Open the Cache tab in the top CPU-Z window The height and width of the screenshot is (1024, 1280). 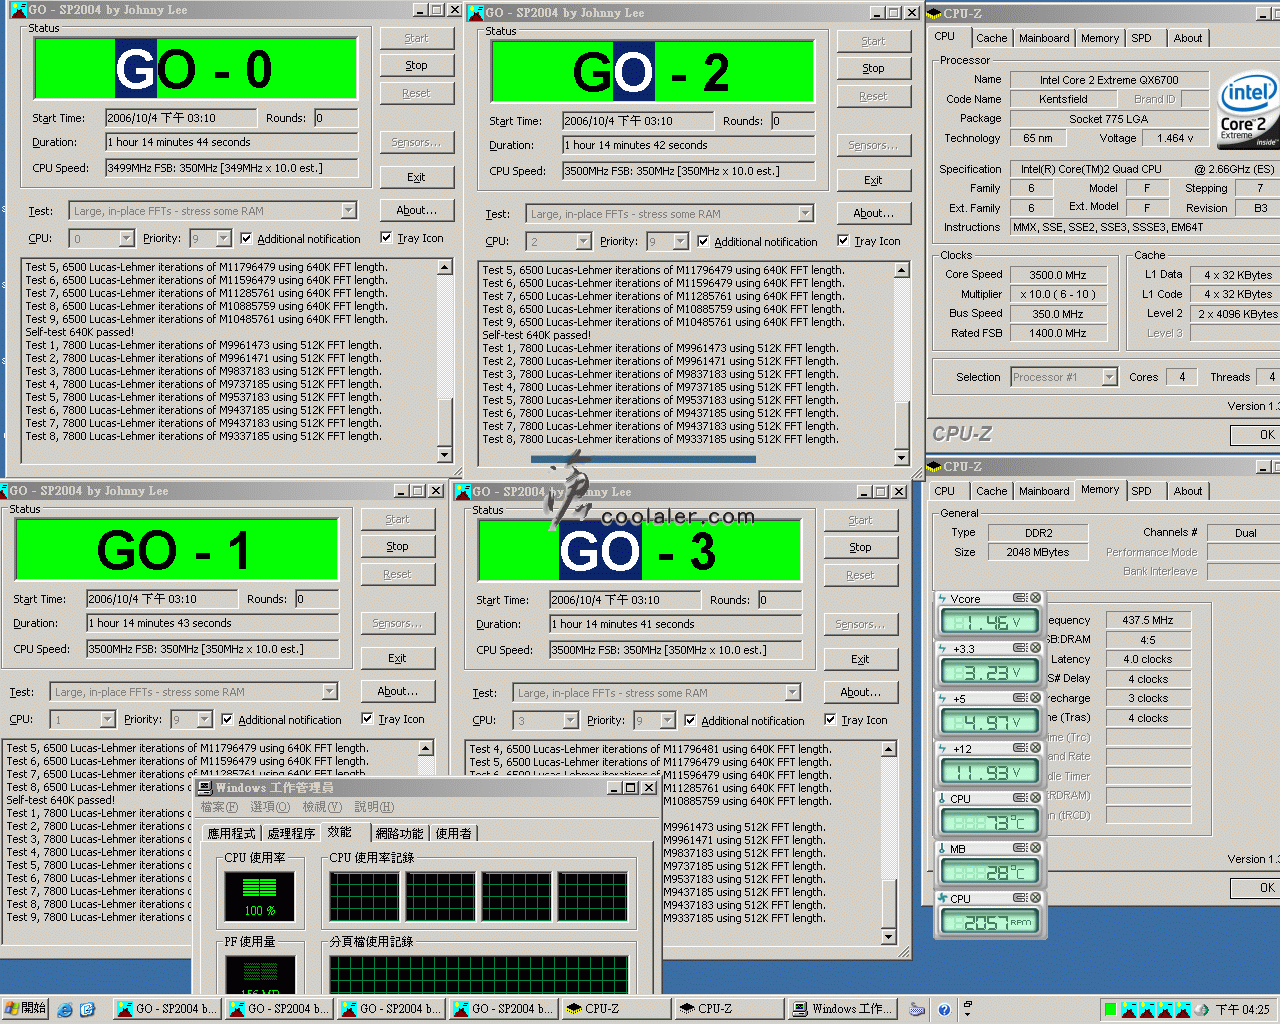tap(992, 38)
